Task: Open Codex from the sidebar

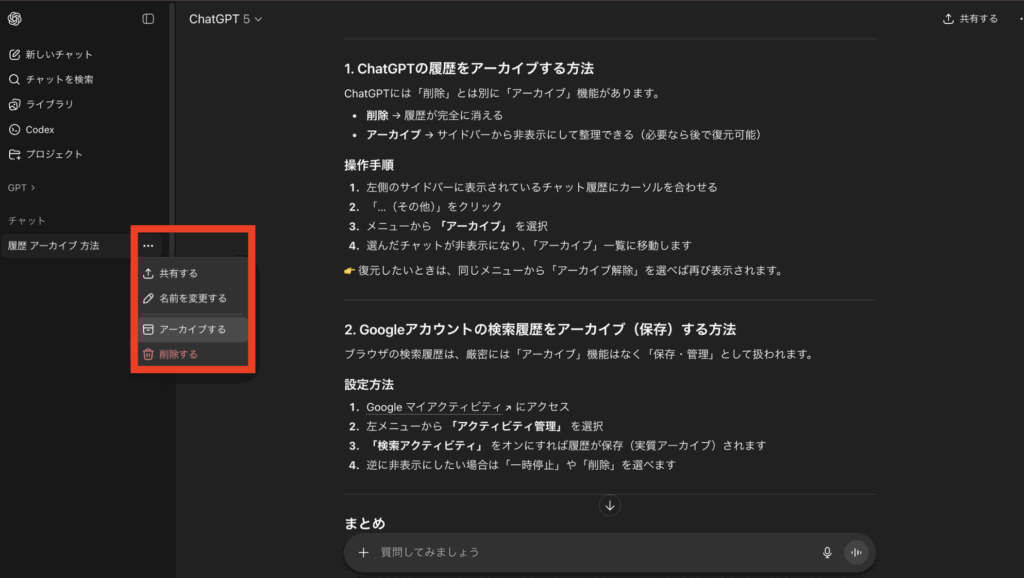Action: pos(39,129)
